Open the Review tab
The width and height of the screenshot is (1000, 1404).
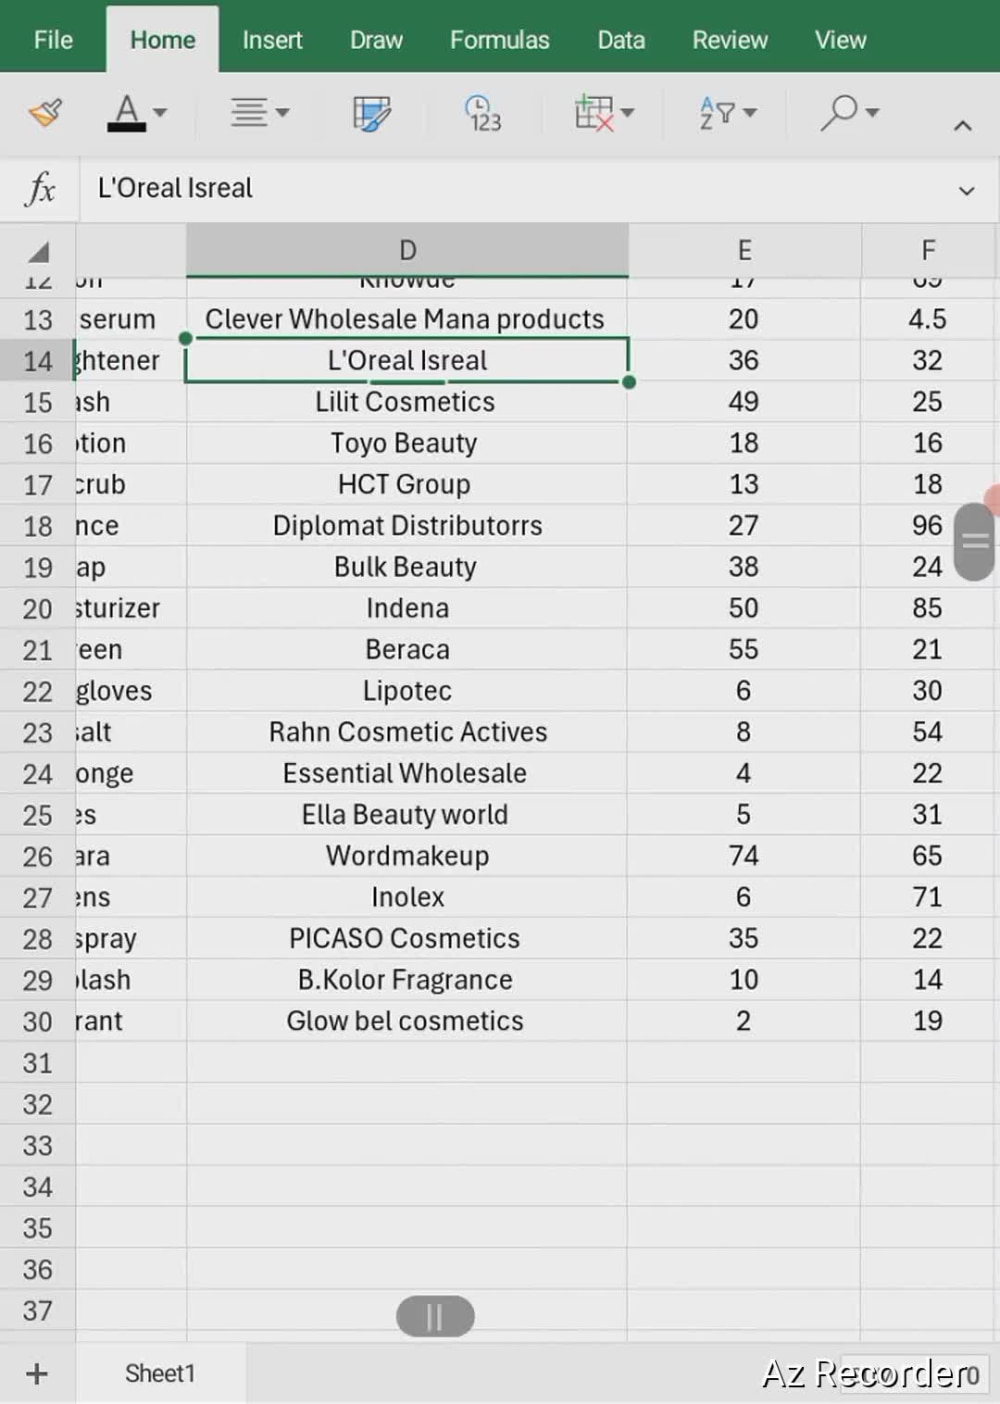[x=730, y=40]
